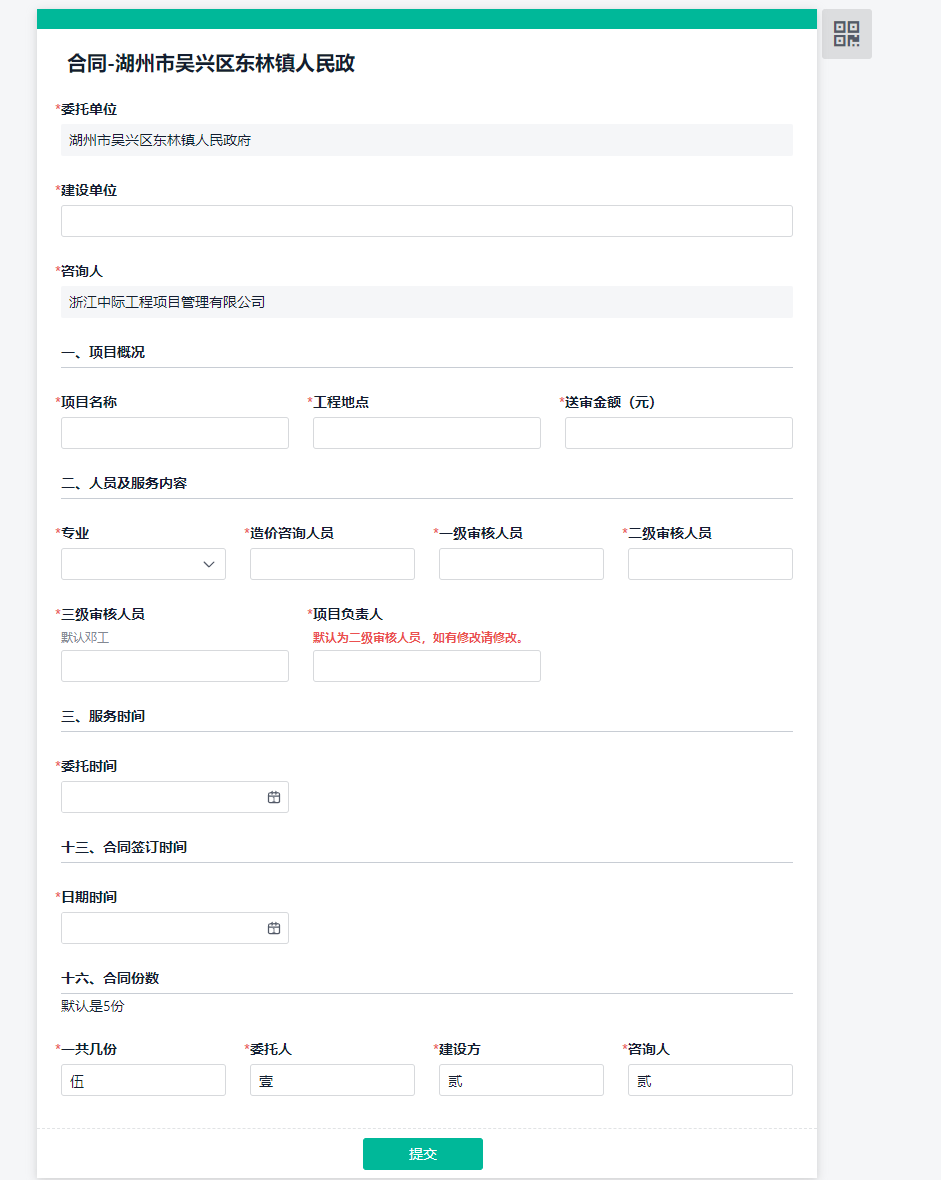Click calendar icon in 日期时间 field
Image resolution: width=941 pixels, height=1180 pixels.
pyautogui.click(x=274, y=928)
